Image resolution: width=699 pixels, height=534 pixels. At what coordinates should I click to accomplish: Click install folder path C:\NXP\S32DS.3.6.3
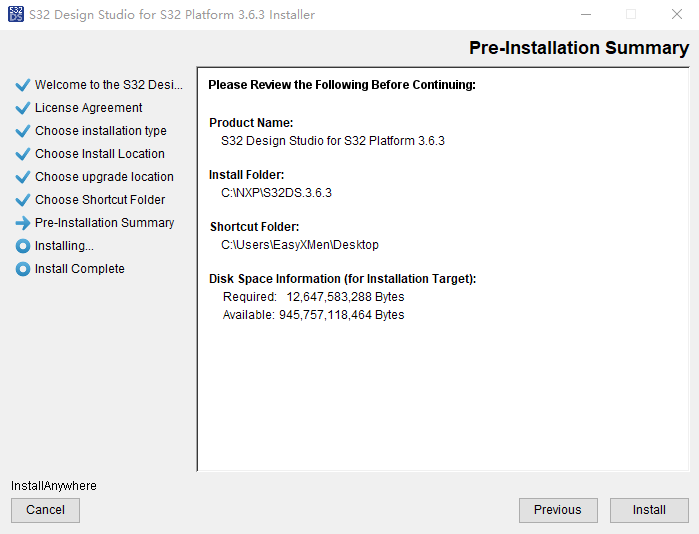point(276,193)
